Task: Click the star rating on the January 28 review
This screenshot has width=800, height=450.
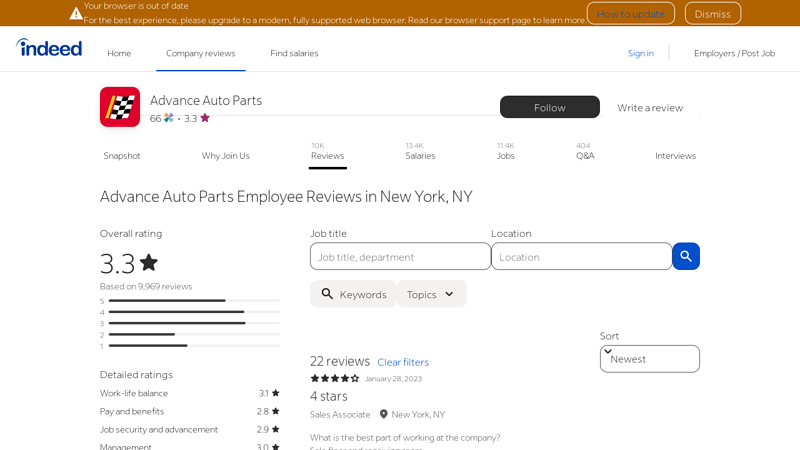Action: tap(335, 379)
